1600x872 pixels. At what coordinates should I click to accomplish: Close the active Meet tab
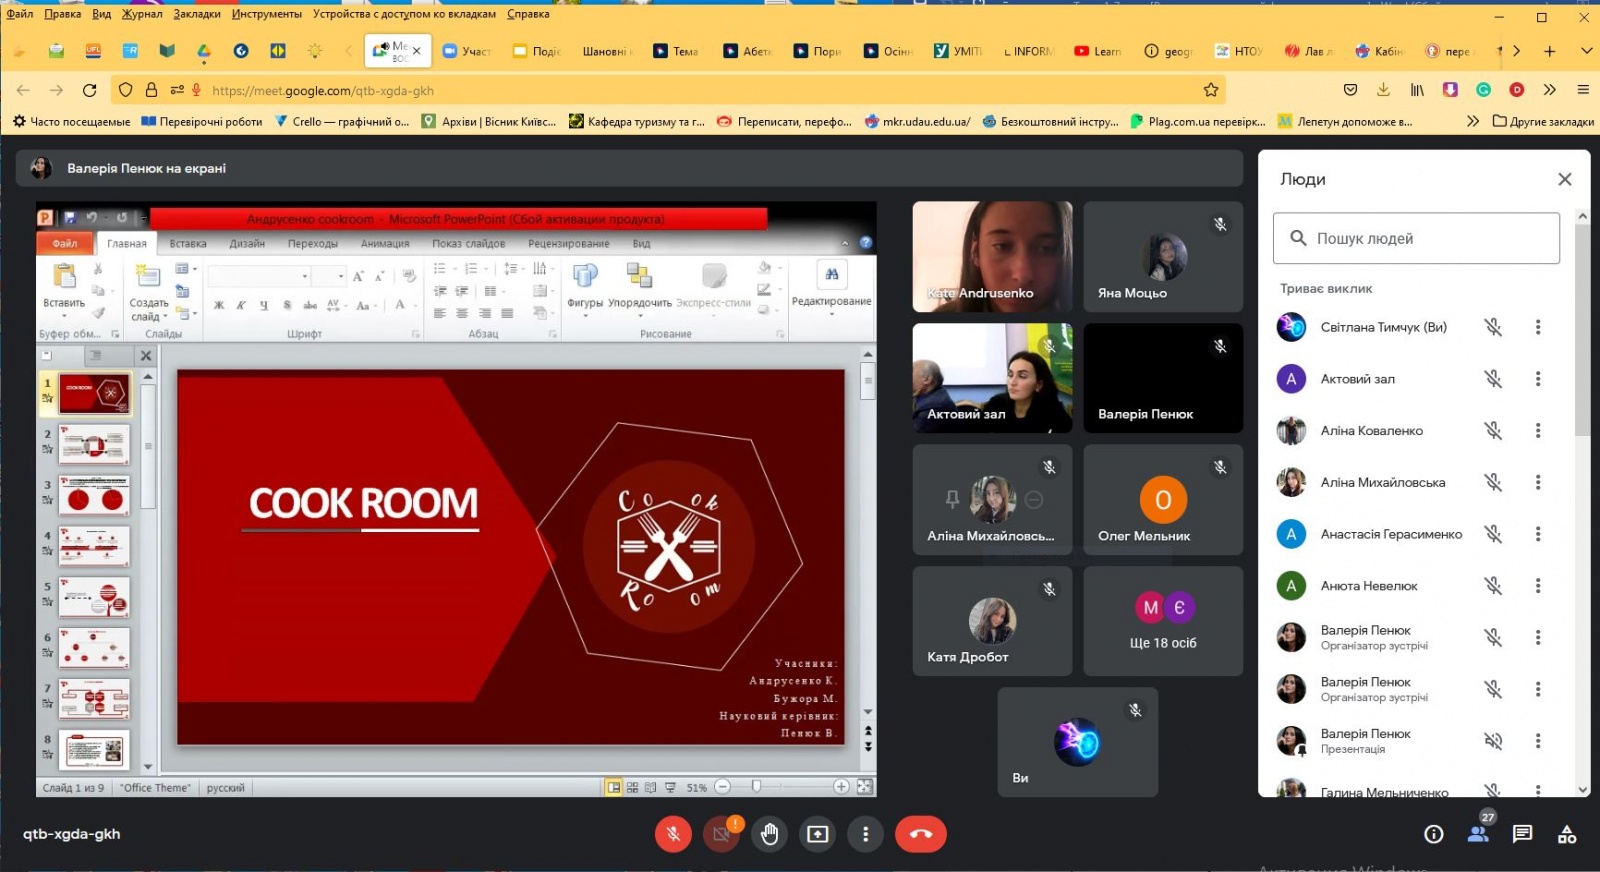point(417,51)
